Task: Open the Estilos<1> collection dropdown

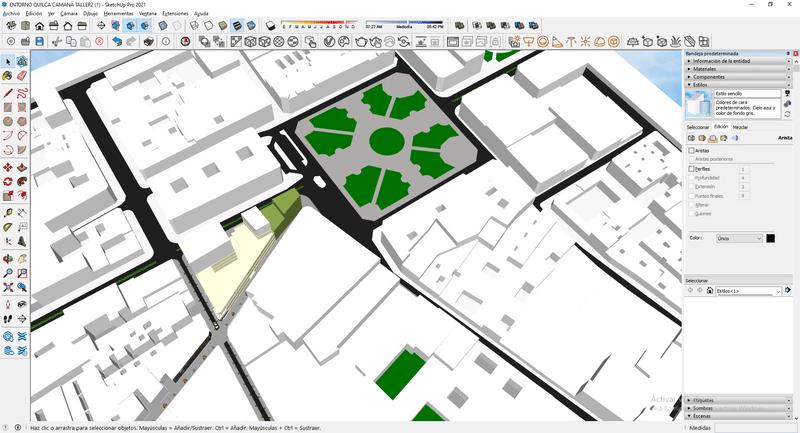Action: 748,291
